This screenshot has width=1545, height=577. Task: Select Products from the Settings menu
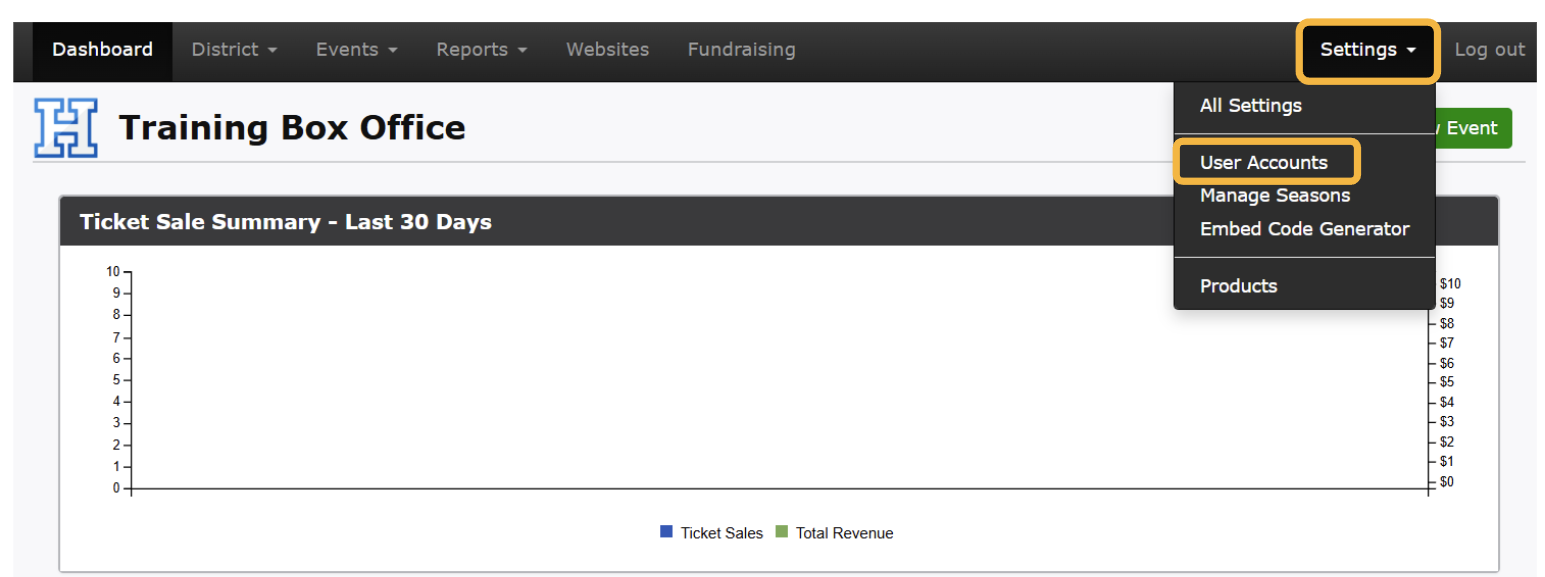coord(1238,286)
